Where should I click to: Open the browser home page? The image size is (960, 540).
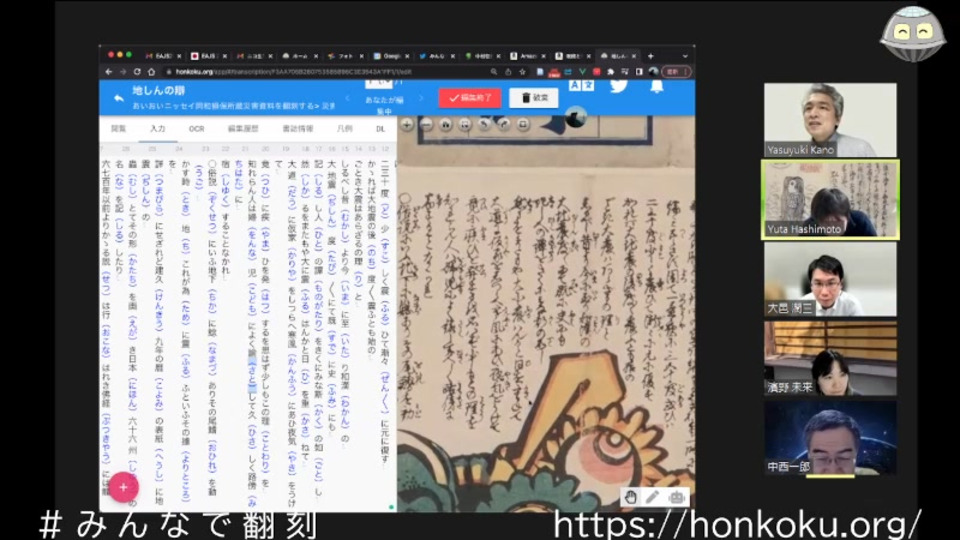151,72
